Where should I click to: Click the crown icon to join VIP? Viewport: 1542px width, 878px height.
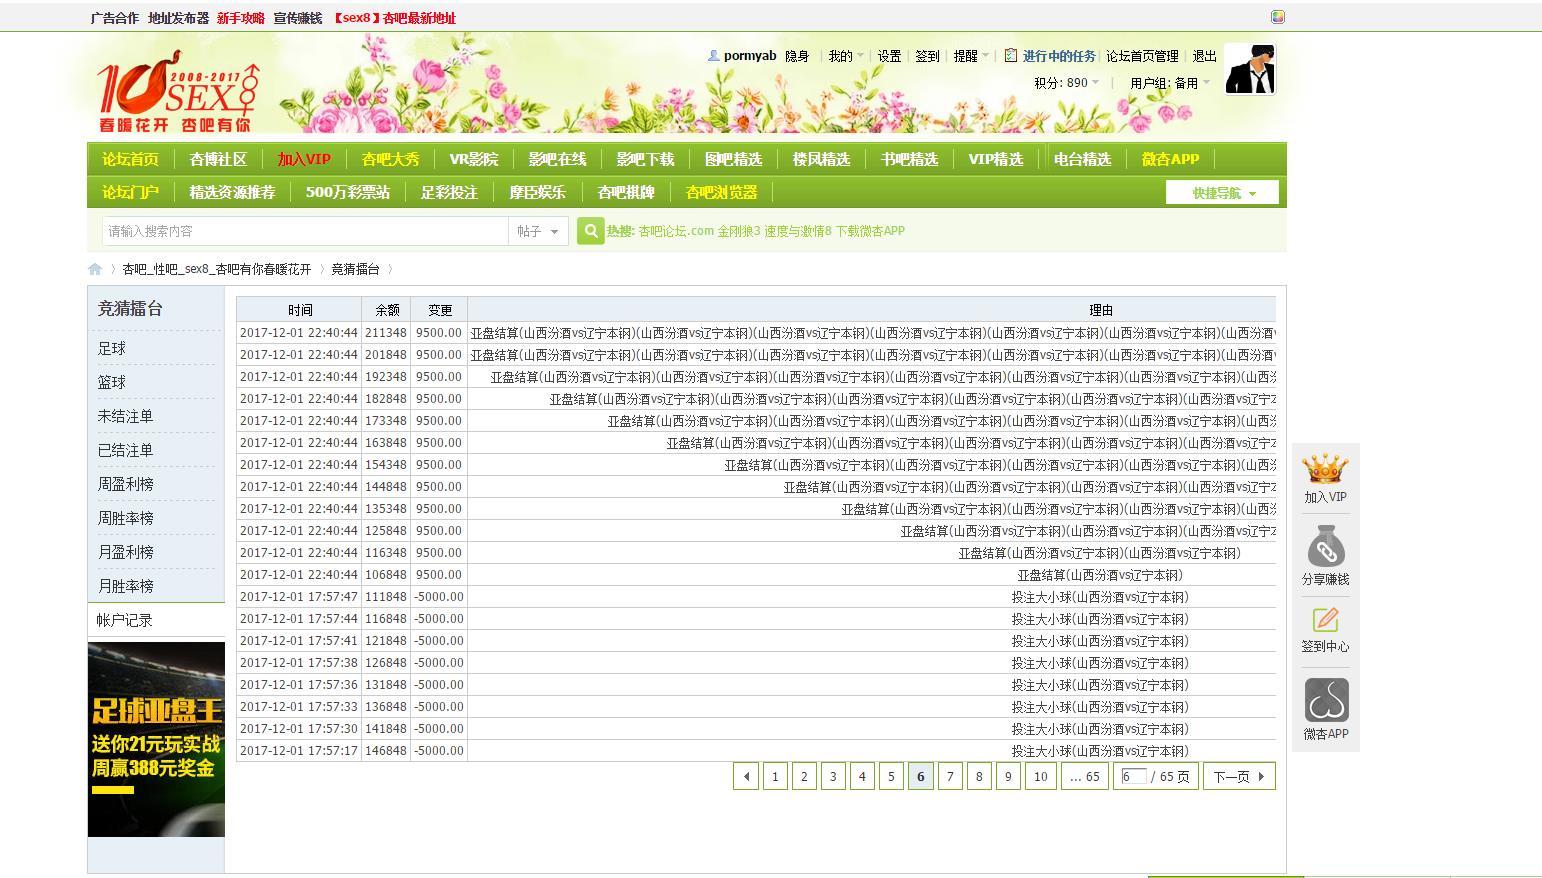[x=1325, y=469]
